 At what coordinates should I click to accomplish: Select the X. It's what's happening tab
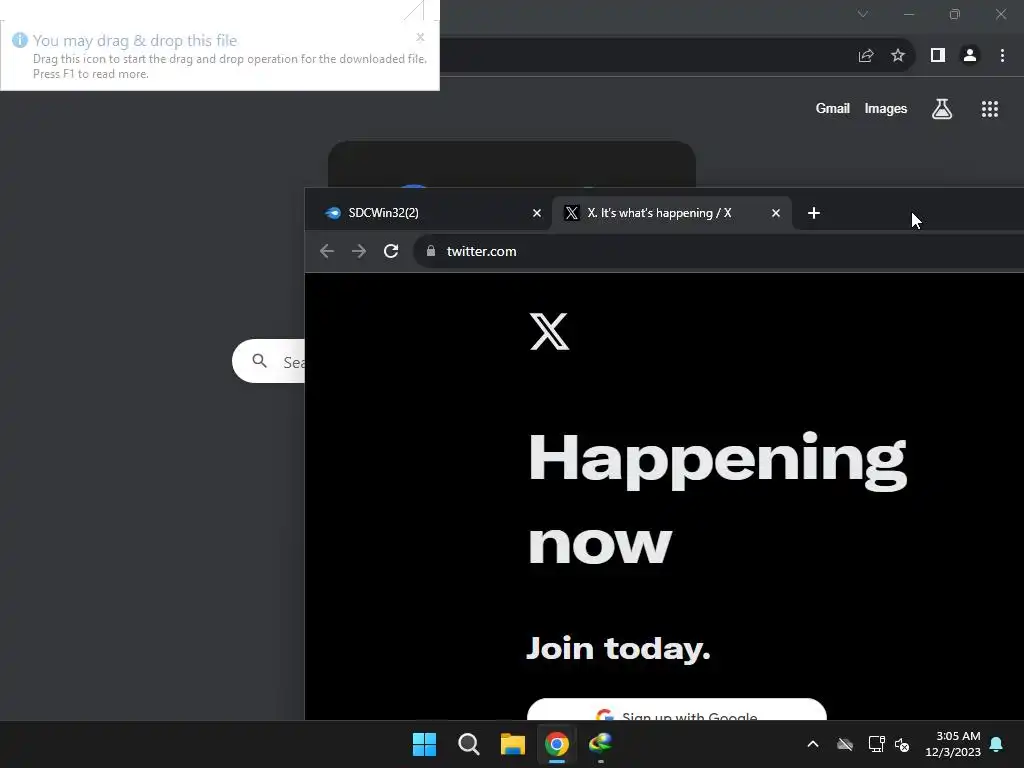coord(672,213)
